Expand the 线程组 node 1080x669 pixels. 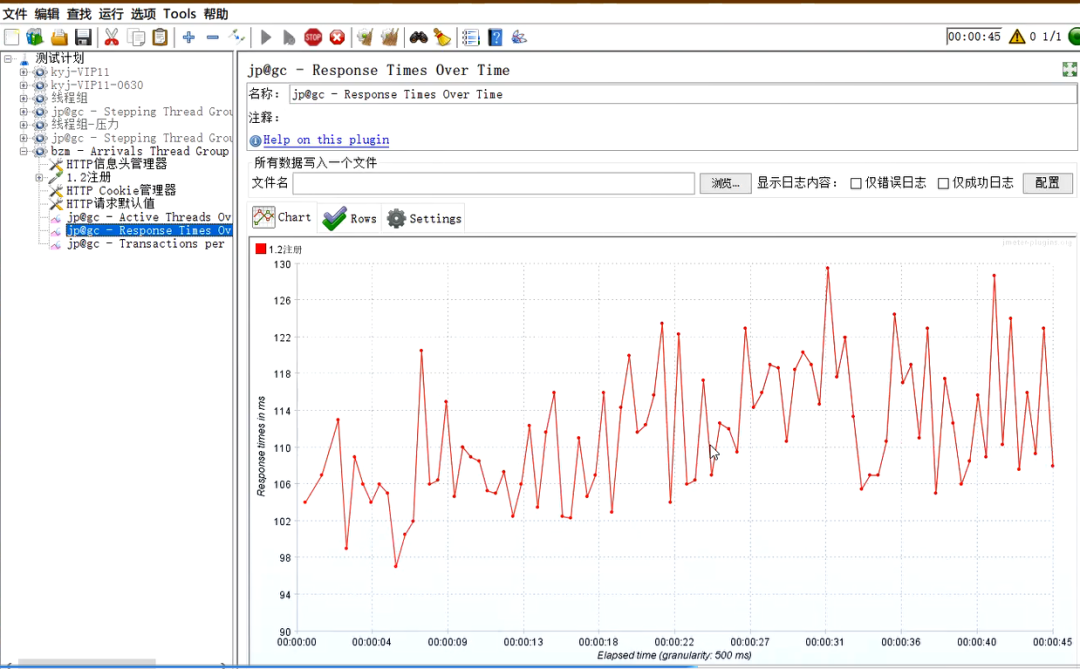click(x=23, y=99)
